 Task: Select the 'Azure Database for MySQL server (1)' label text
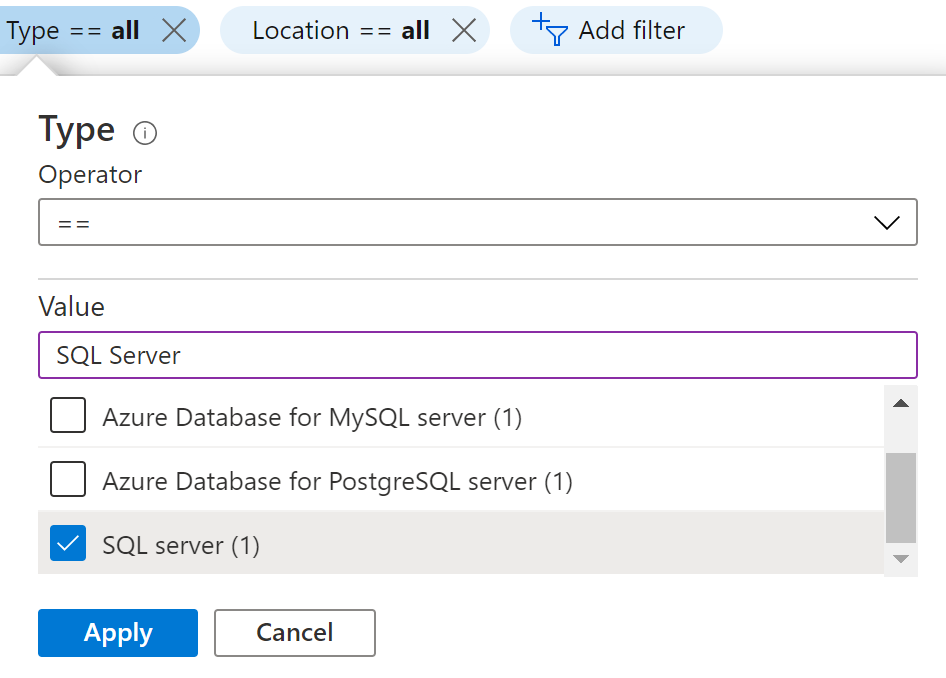pyautogui.click(x=312, y=417)
